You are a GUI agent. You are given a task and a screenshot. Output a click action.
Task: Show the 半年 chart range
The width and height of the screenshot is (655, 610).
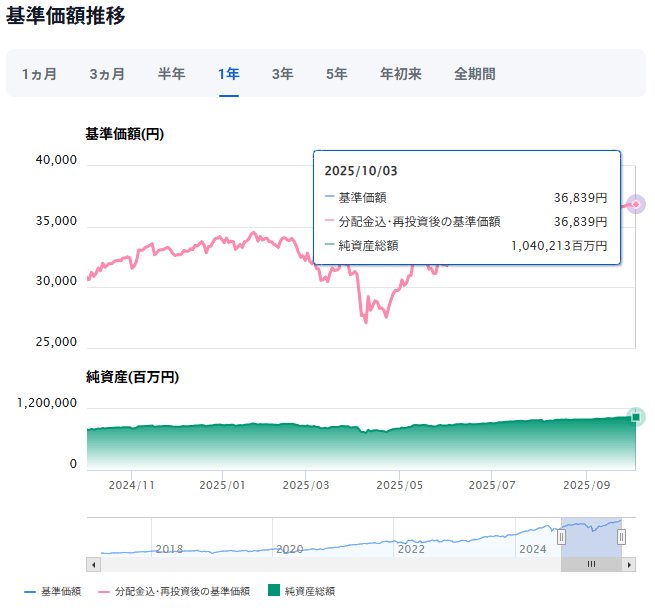click(171, 74)
